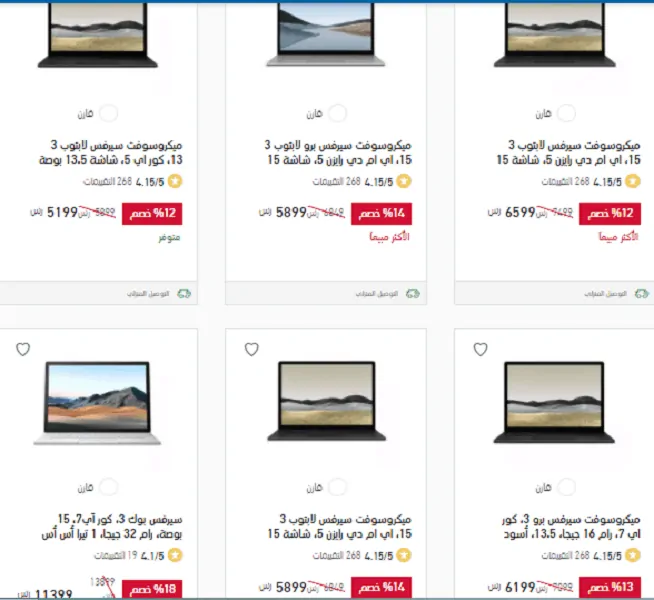Select compare for Surface Book 3 laptop
Viewport: 654px width, 600px height.
pos(108,487)
